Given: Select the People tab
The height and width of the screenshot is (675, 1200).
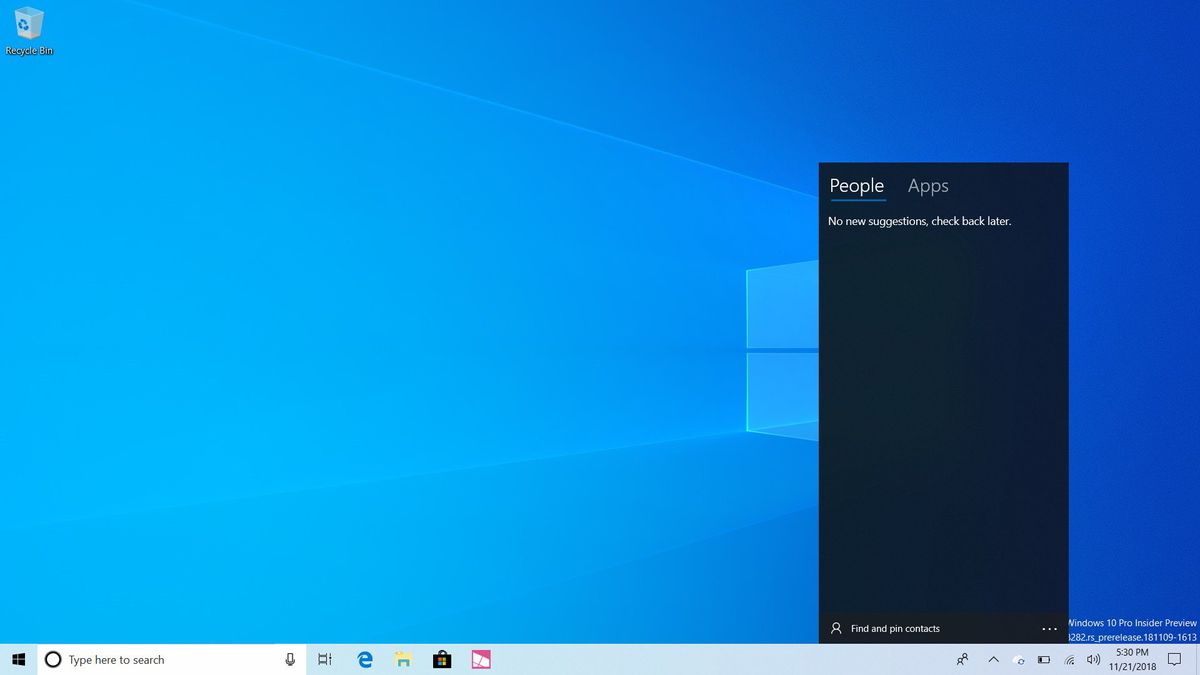Looking at the screenshot, I should [856, 186].
